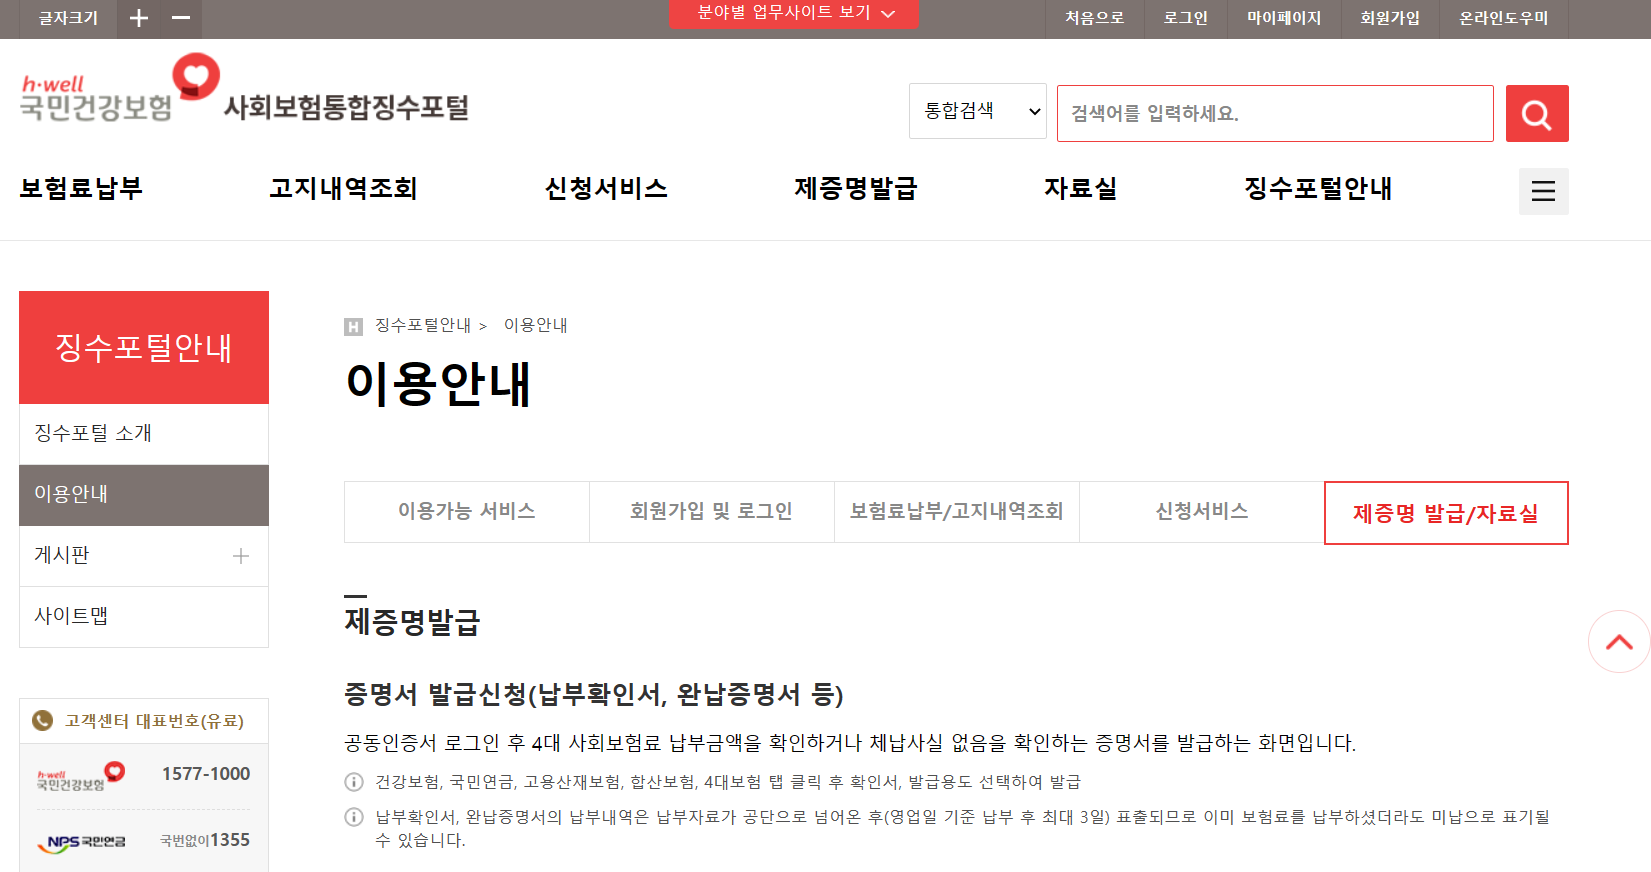1651x872 pixels.
Task: Open 마이페이지 from top bar
Action: click(x=1284, y=18)
